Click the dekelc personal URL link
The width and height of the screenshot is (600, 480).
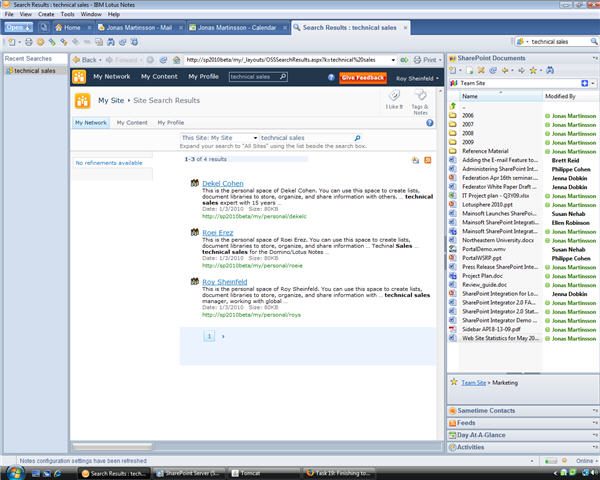[x=254, y=216]
